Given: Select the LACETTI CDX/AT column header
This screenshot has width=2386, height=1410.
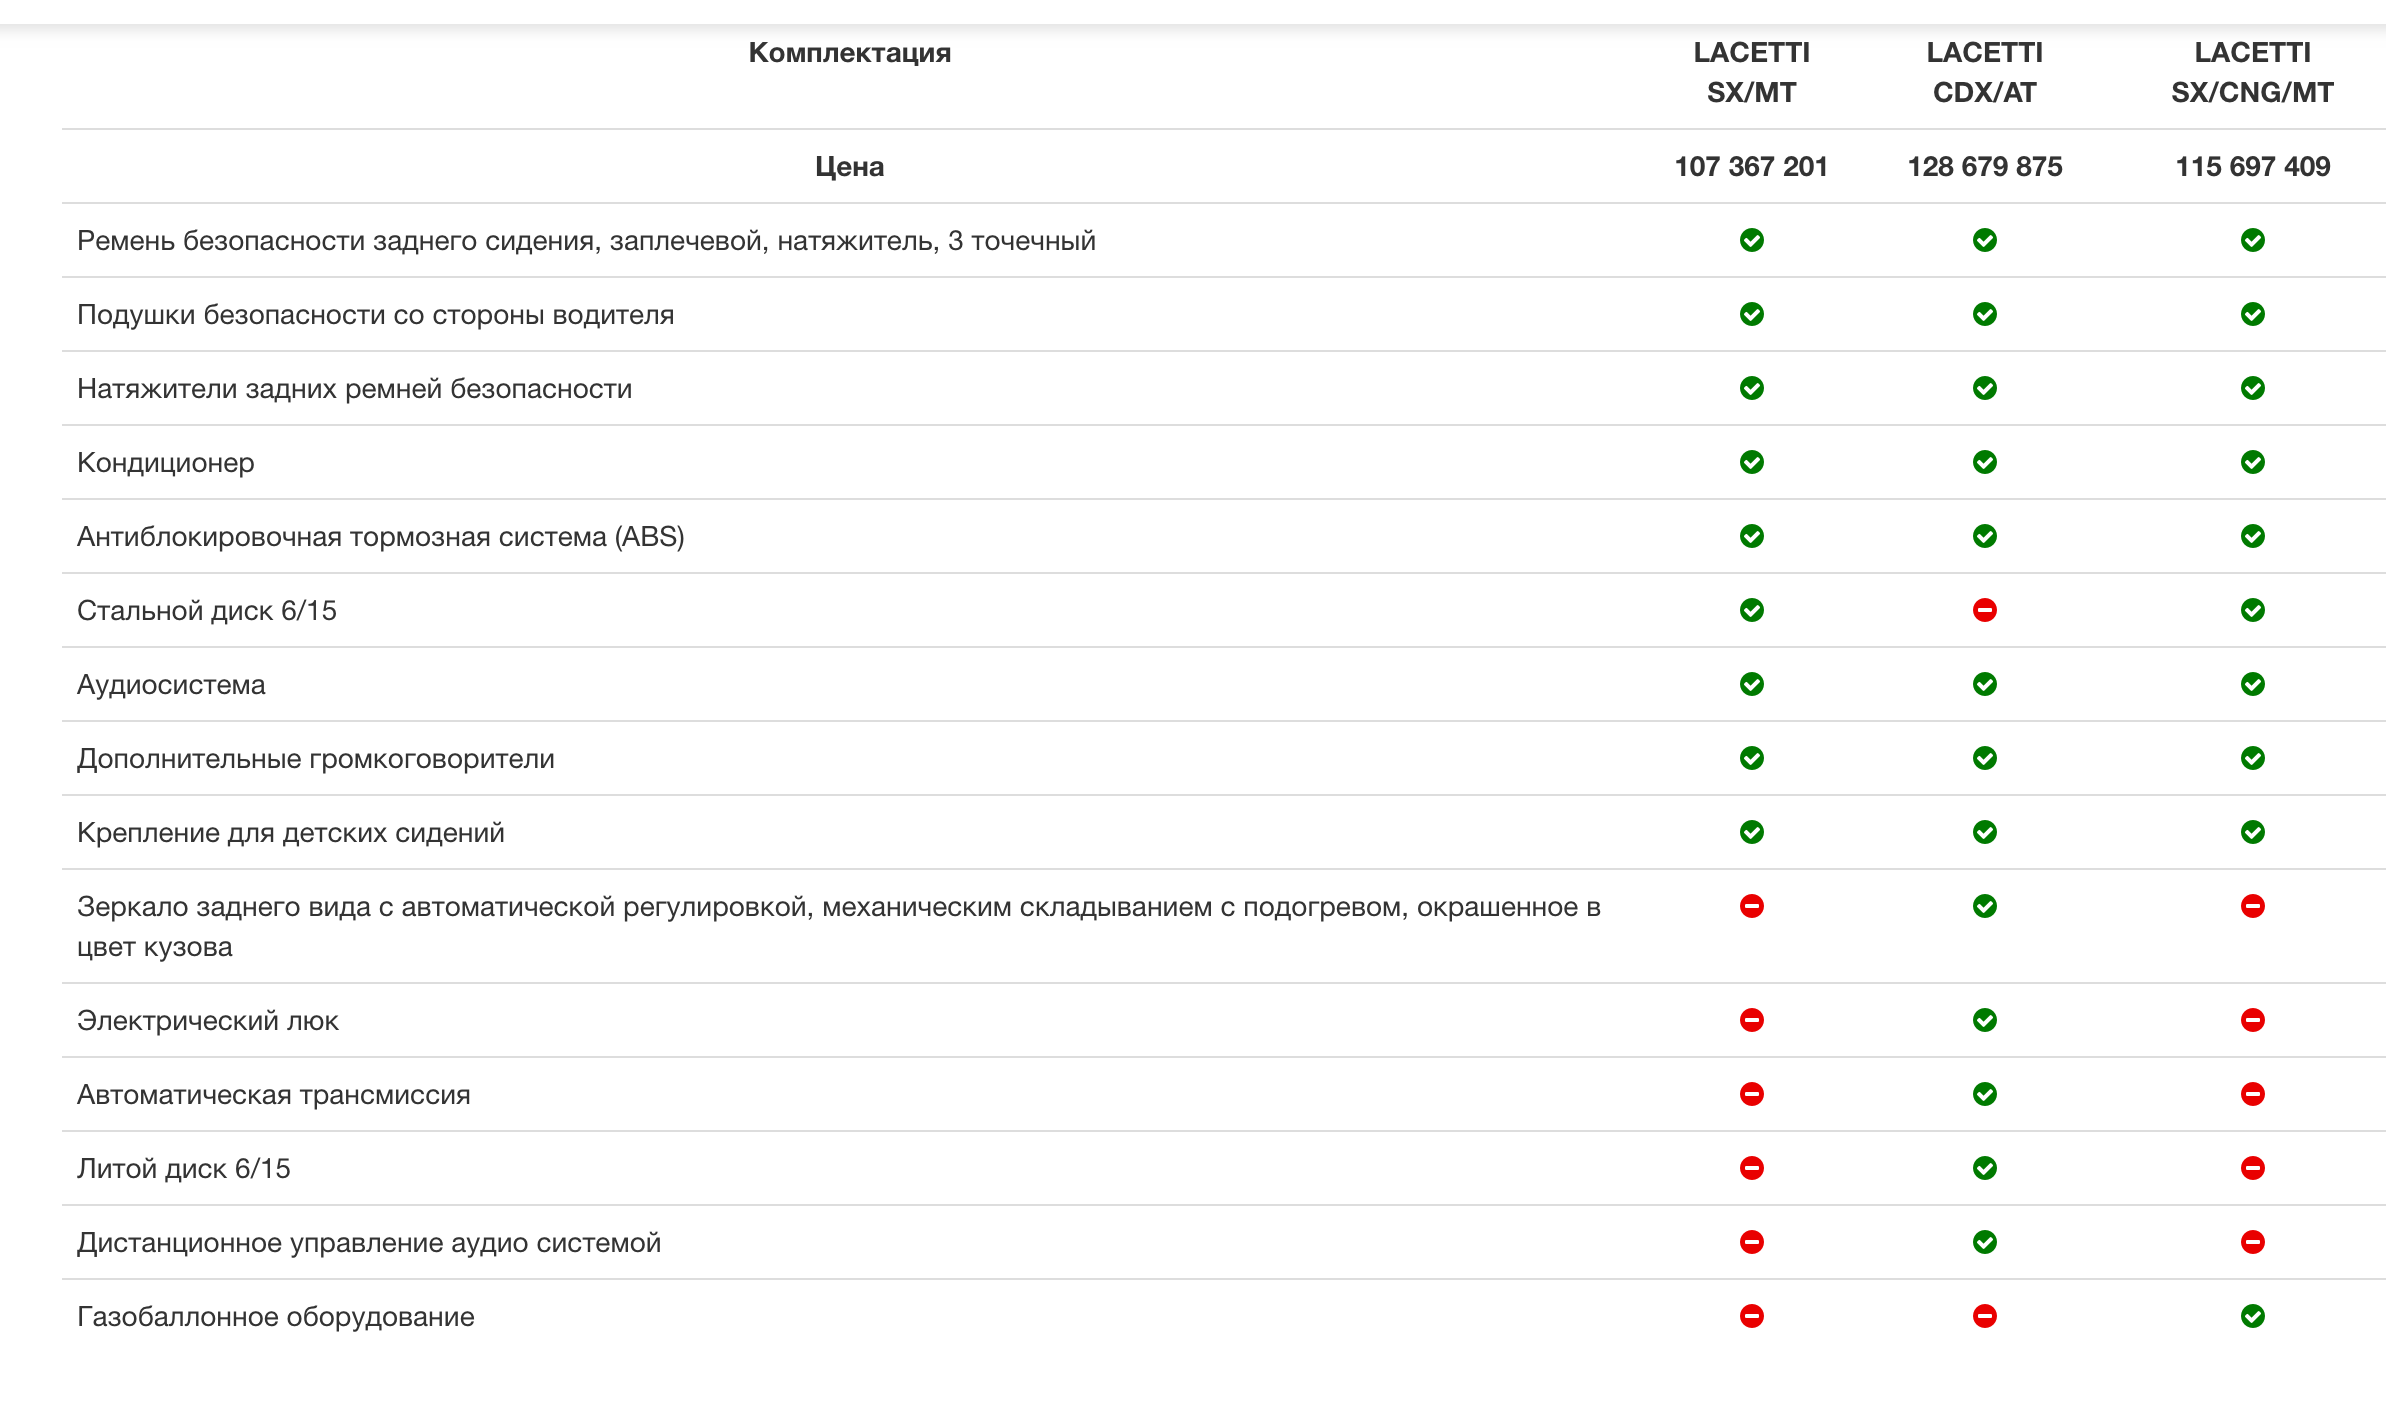Looking at the screenshot, I should coord(1984,72).
